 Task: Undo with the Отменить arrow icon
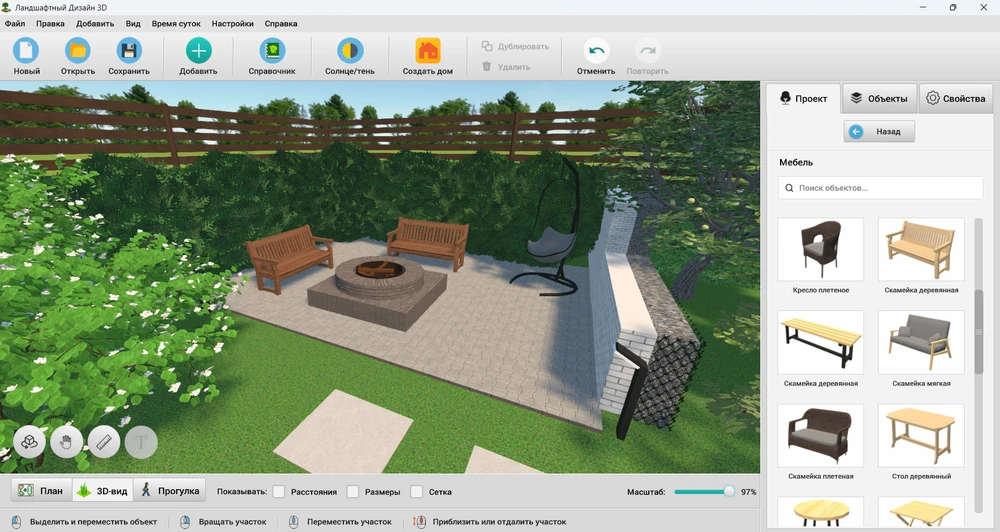pyautogui.click(x=596, y=51)
